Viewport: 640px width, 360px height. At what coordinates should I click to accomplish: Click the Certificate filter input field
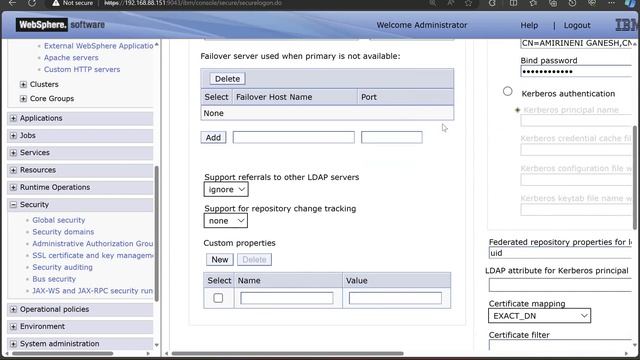tap(560, 345)
